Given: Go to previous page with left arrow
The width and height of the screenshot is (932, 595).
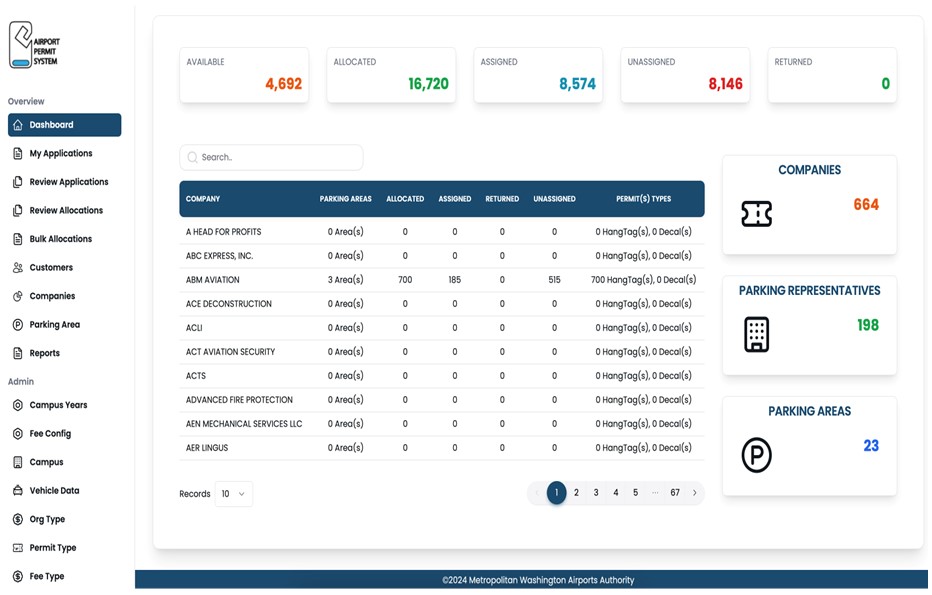Looking at the screenshot, I should [537, 493].
